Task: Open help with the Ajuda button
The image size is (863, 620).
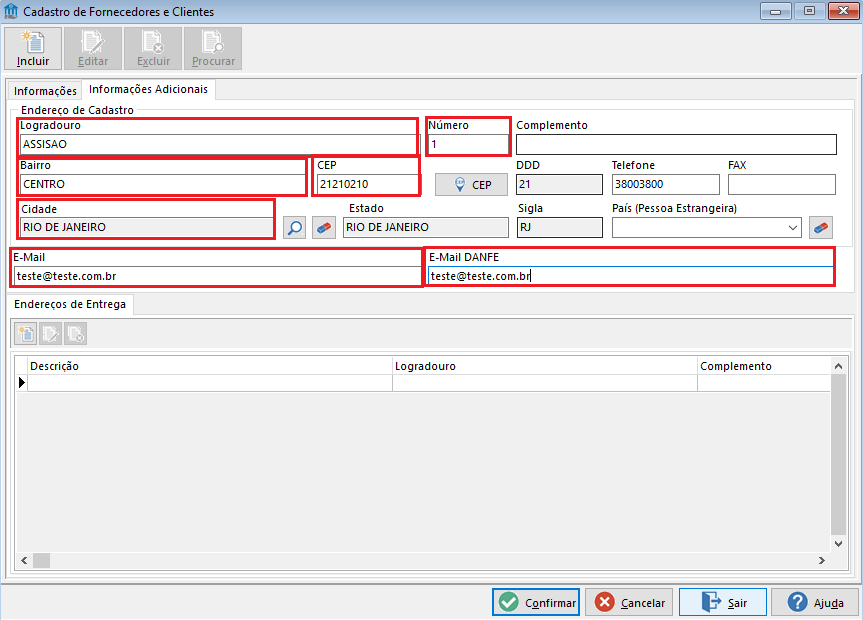Action: point(815,602)
